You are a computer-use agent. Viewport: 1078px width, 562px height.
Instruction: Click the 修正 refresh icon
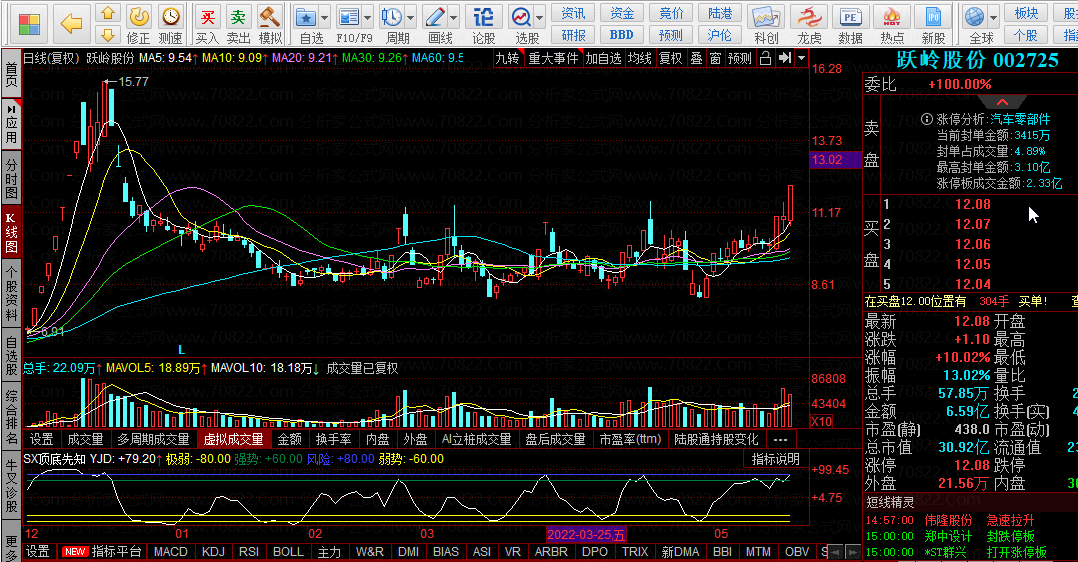click(x=139, y=17)
